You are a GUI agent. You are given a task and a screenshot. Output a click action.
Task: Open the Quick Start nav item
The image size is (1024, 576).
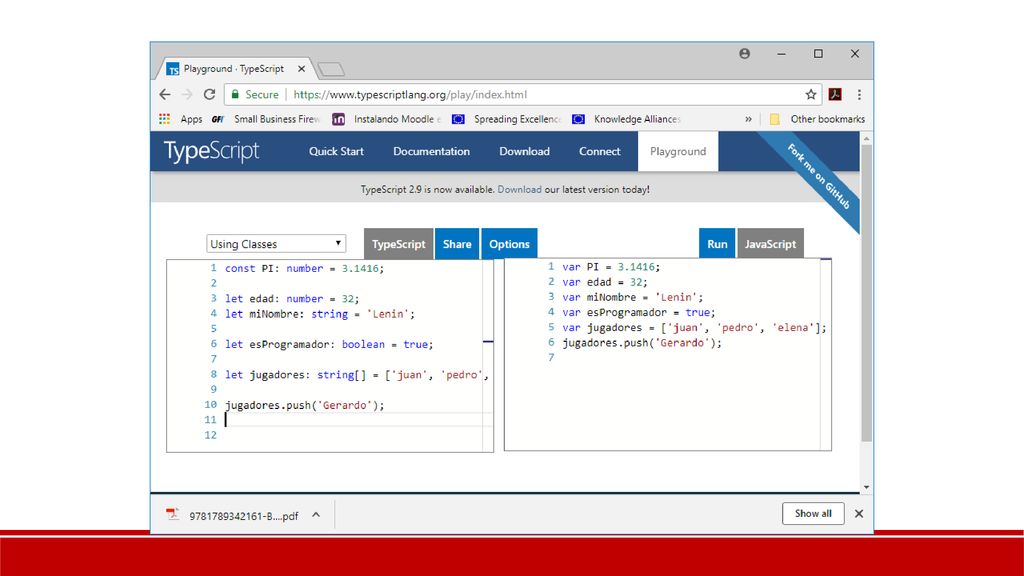[x=336, y=152]
